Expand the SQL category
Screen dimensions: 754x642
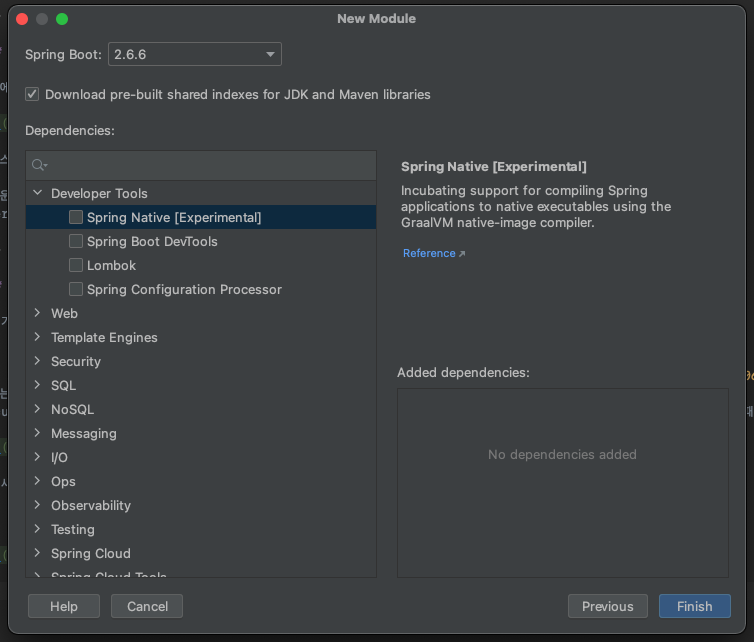[x=37, y=385]
